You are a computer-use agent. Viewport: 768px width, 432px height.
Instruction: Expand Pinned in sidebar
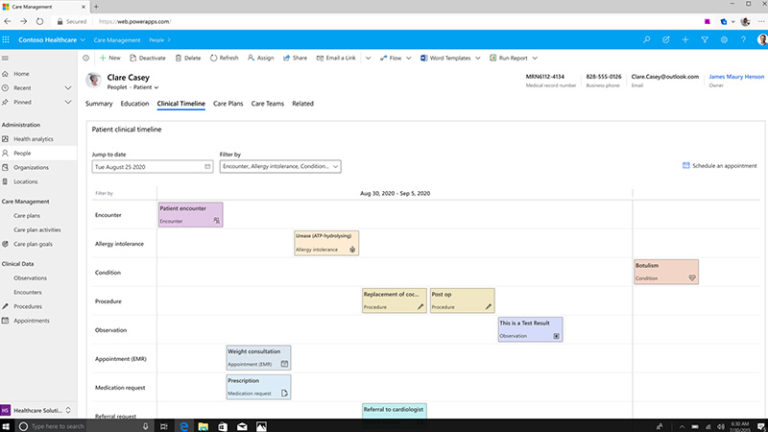[68, 102]
